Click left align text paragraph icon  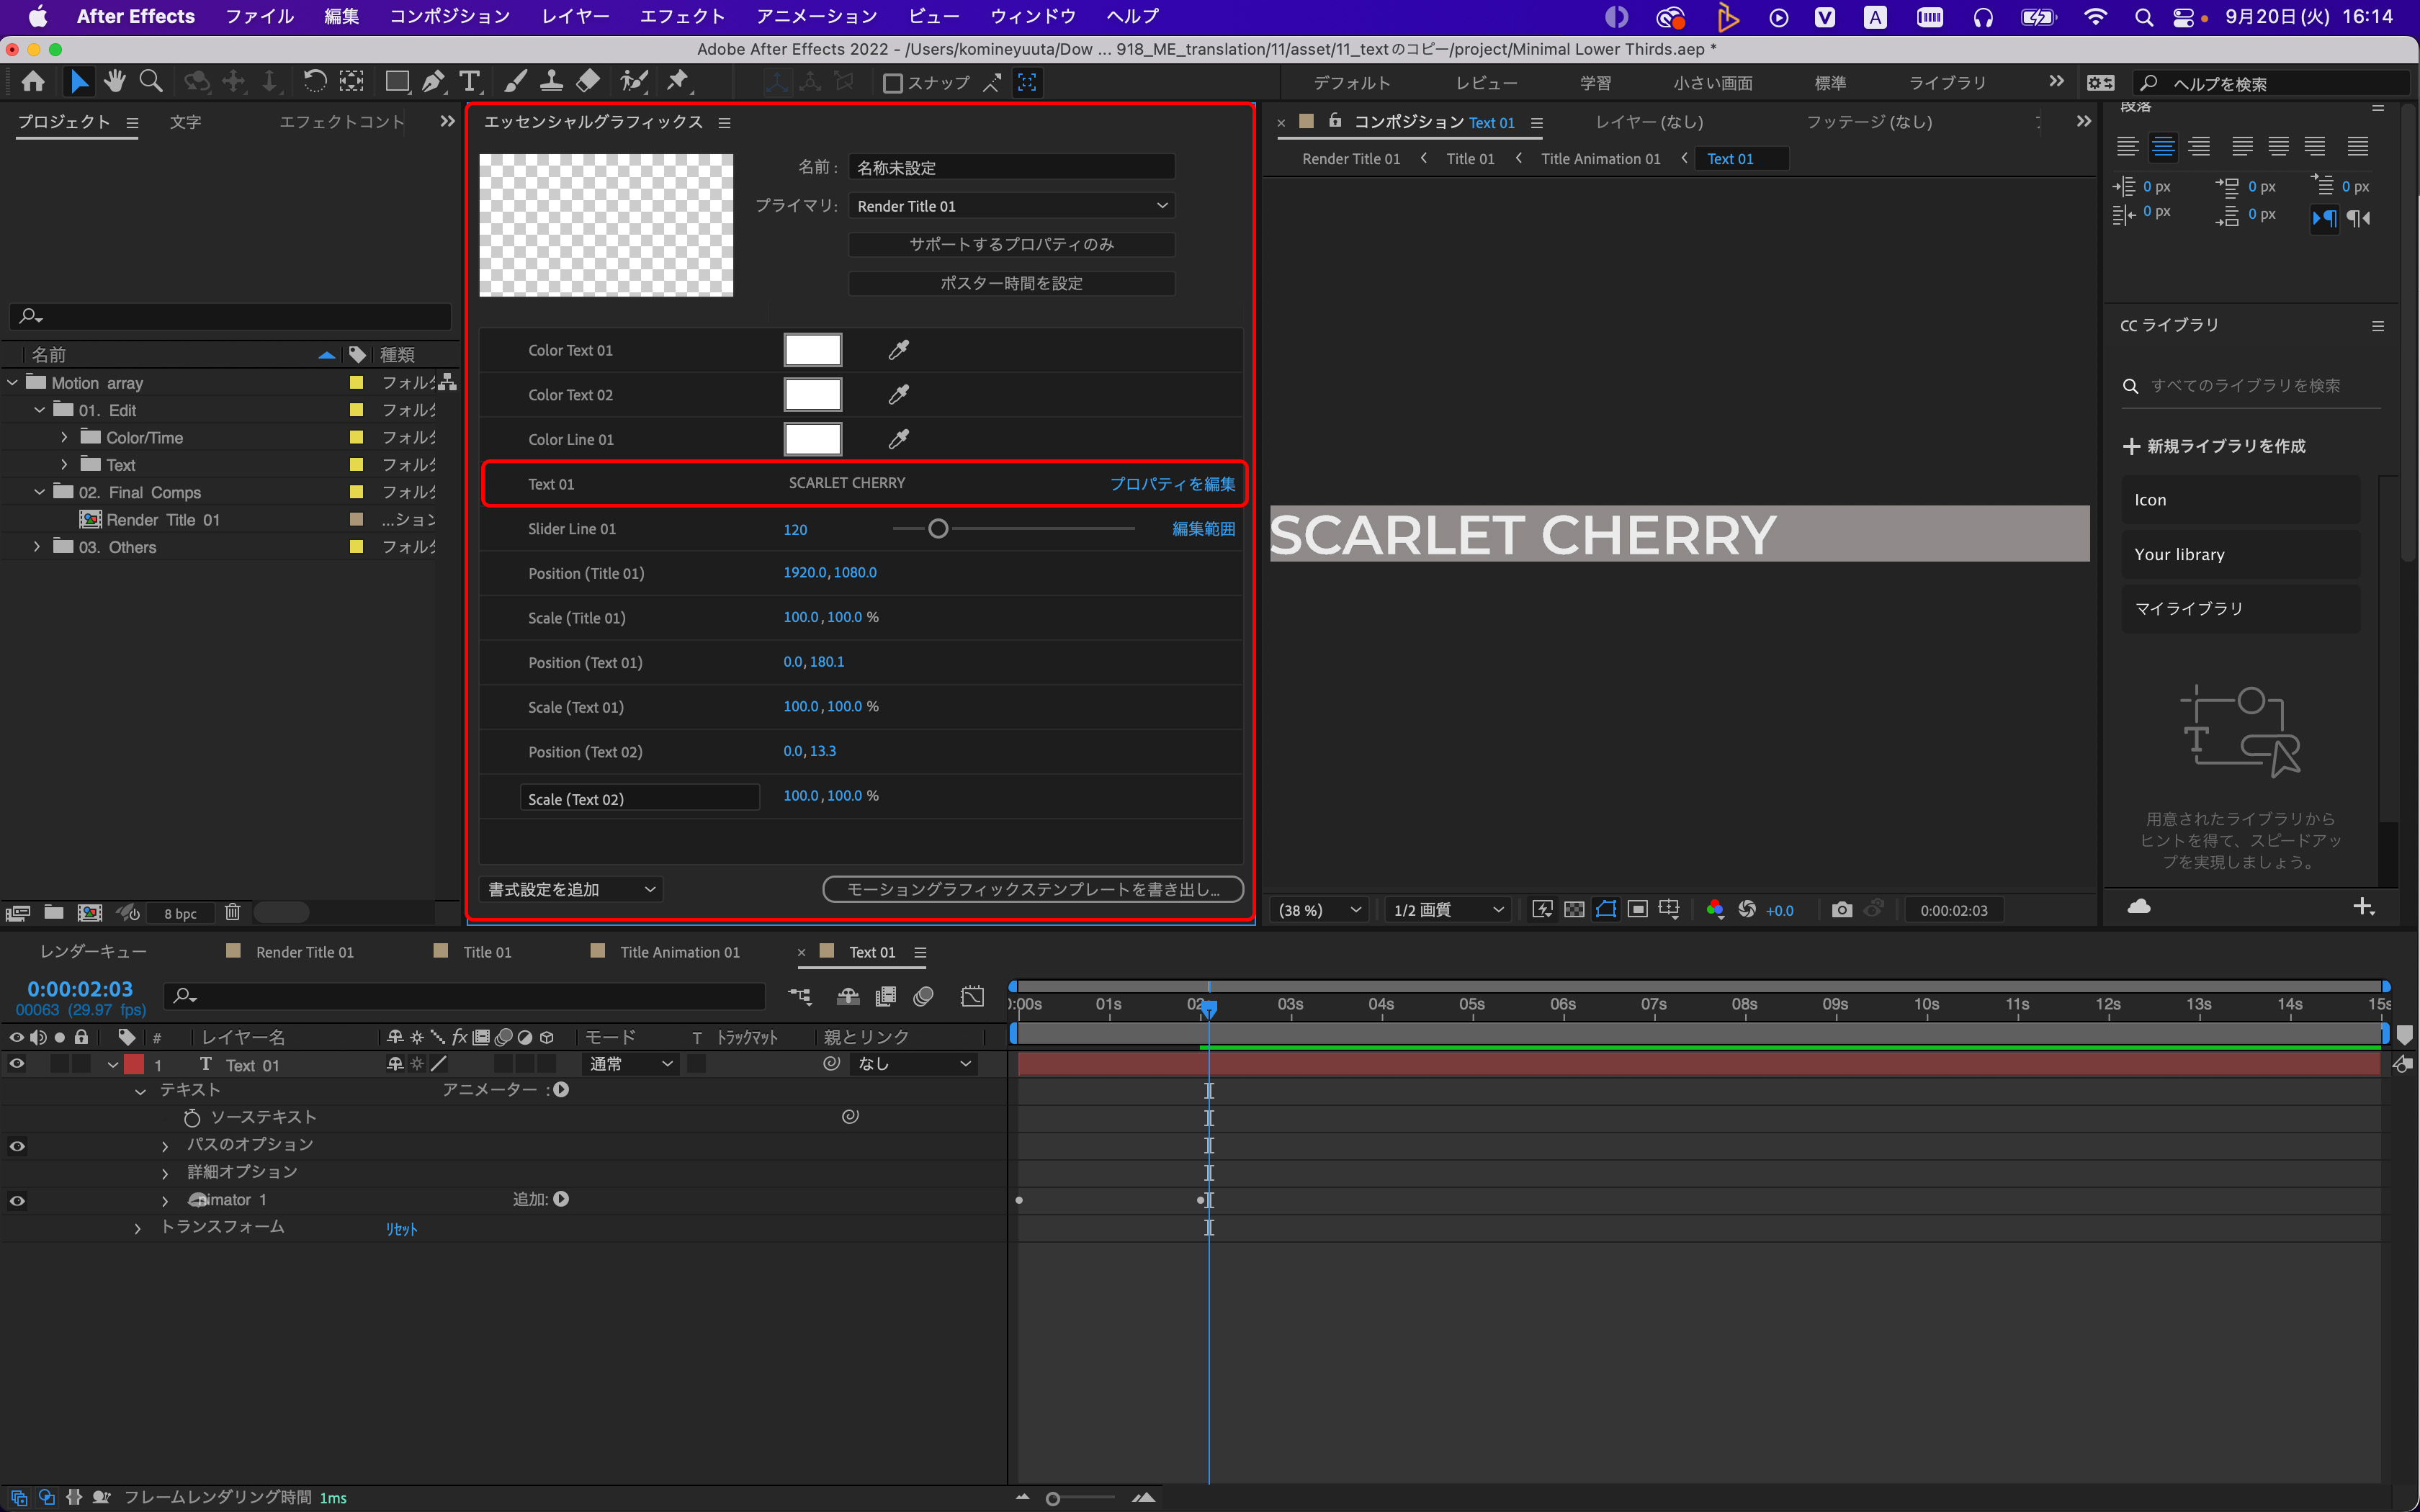[2127, 147]
